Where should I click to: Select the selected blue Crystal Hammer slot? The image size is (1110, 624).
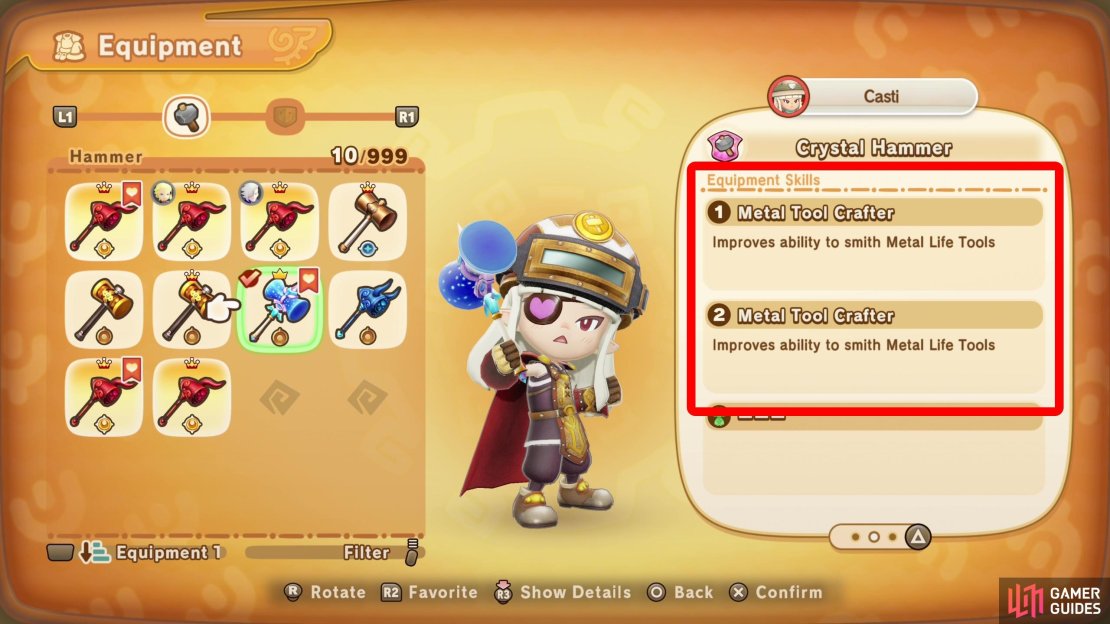click(280, 310)
